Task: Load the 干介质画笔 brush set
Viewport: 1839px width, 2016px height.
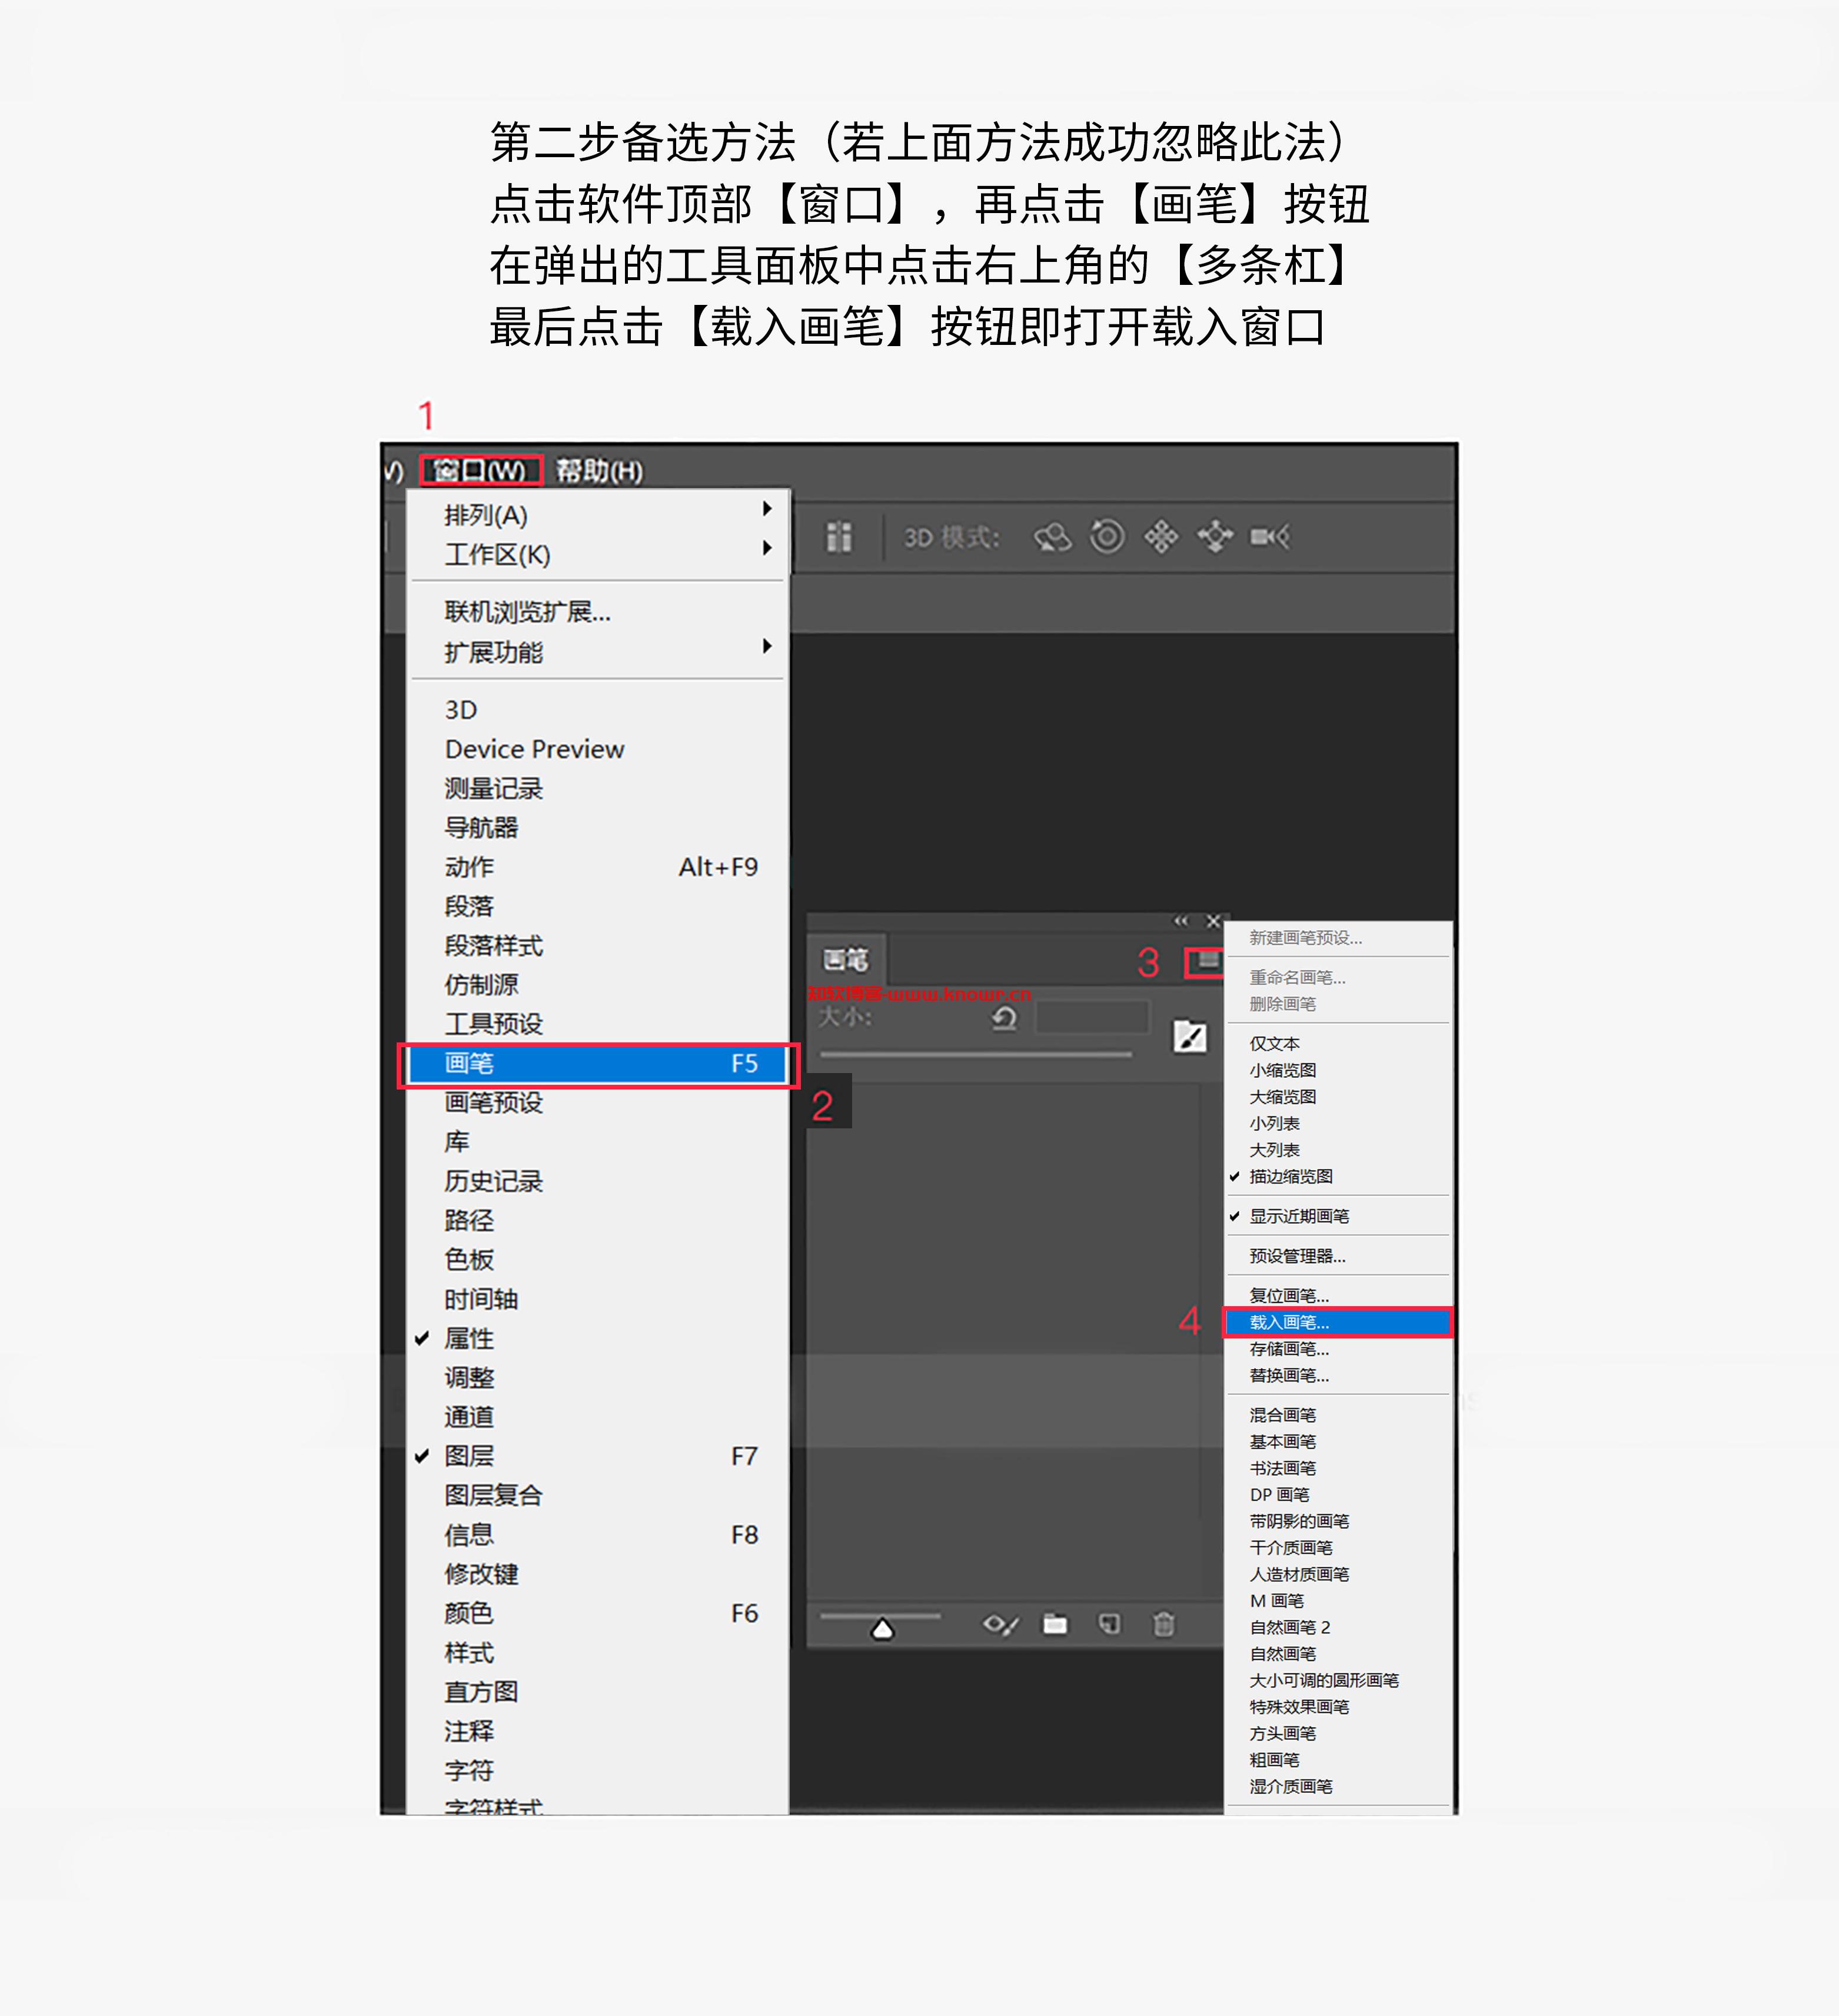Action: click(1338, 1547)
